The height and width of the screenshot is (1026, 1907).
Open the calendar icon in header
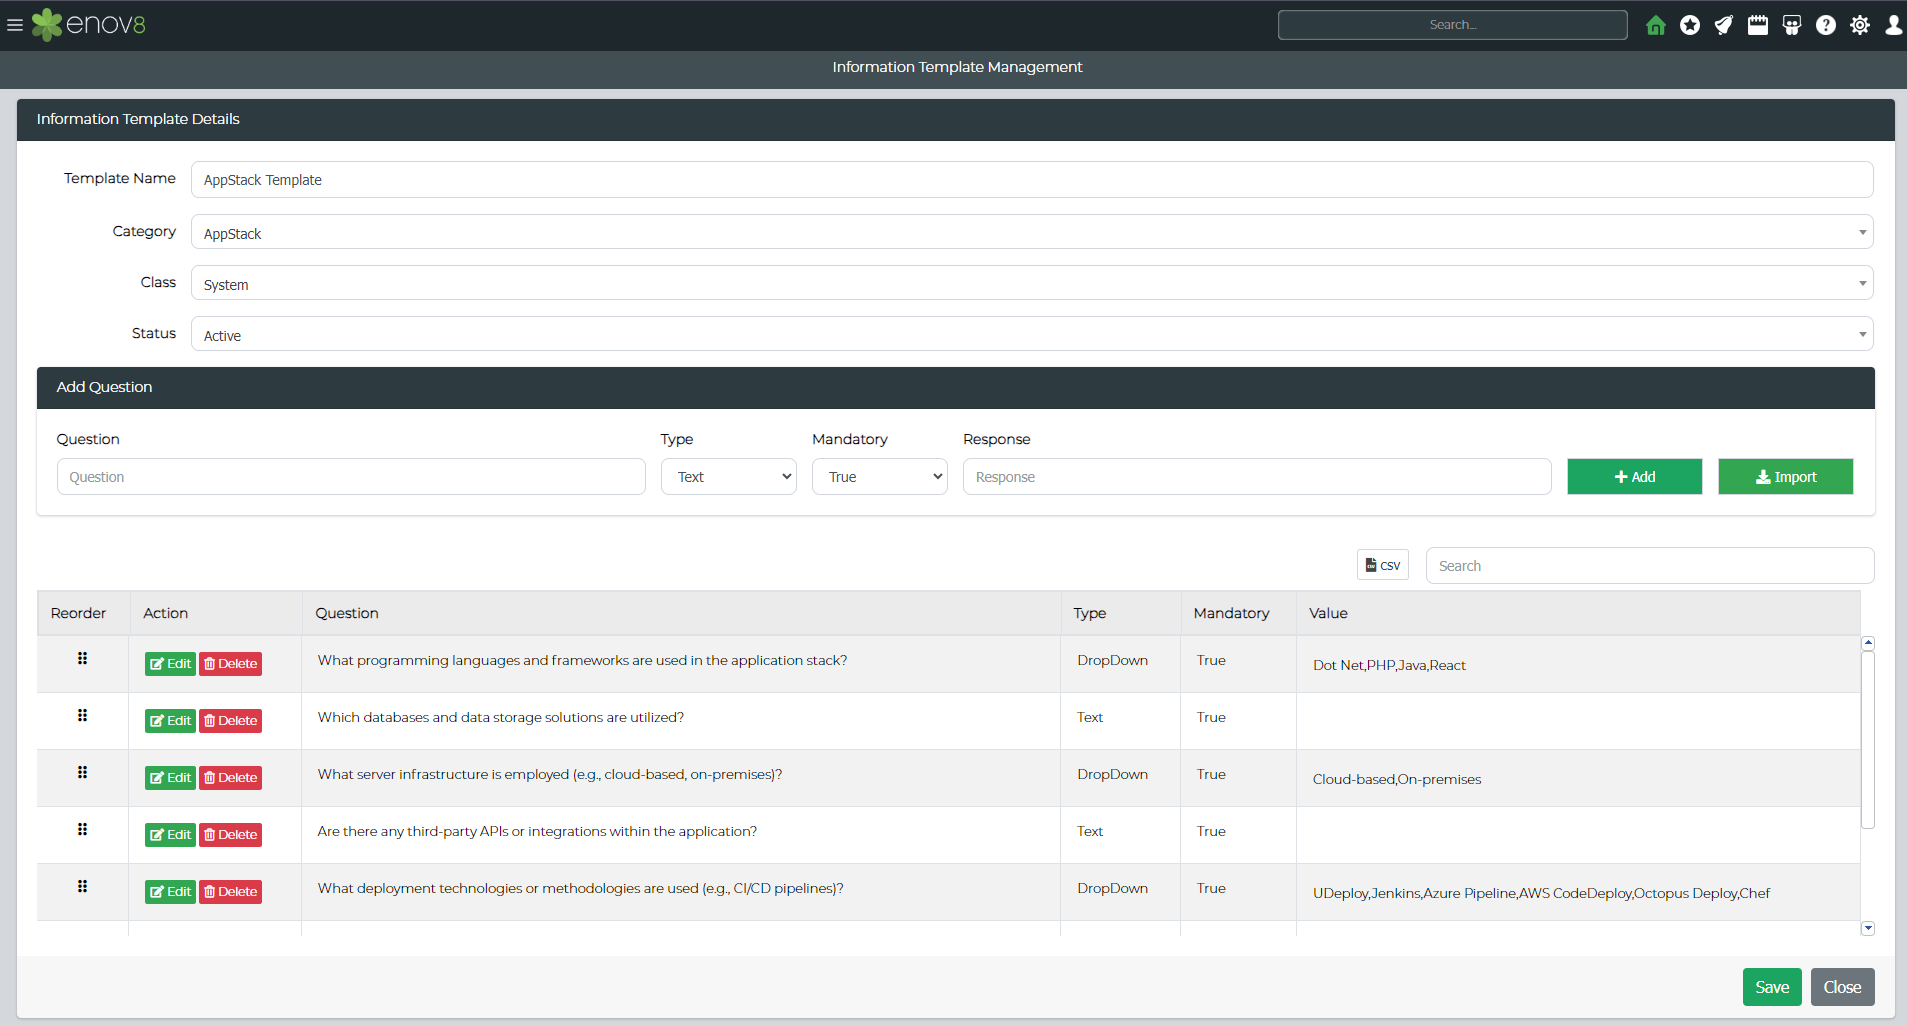(x=1758, y=25)
